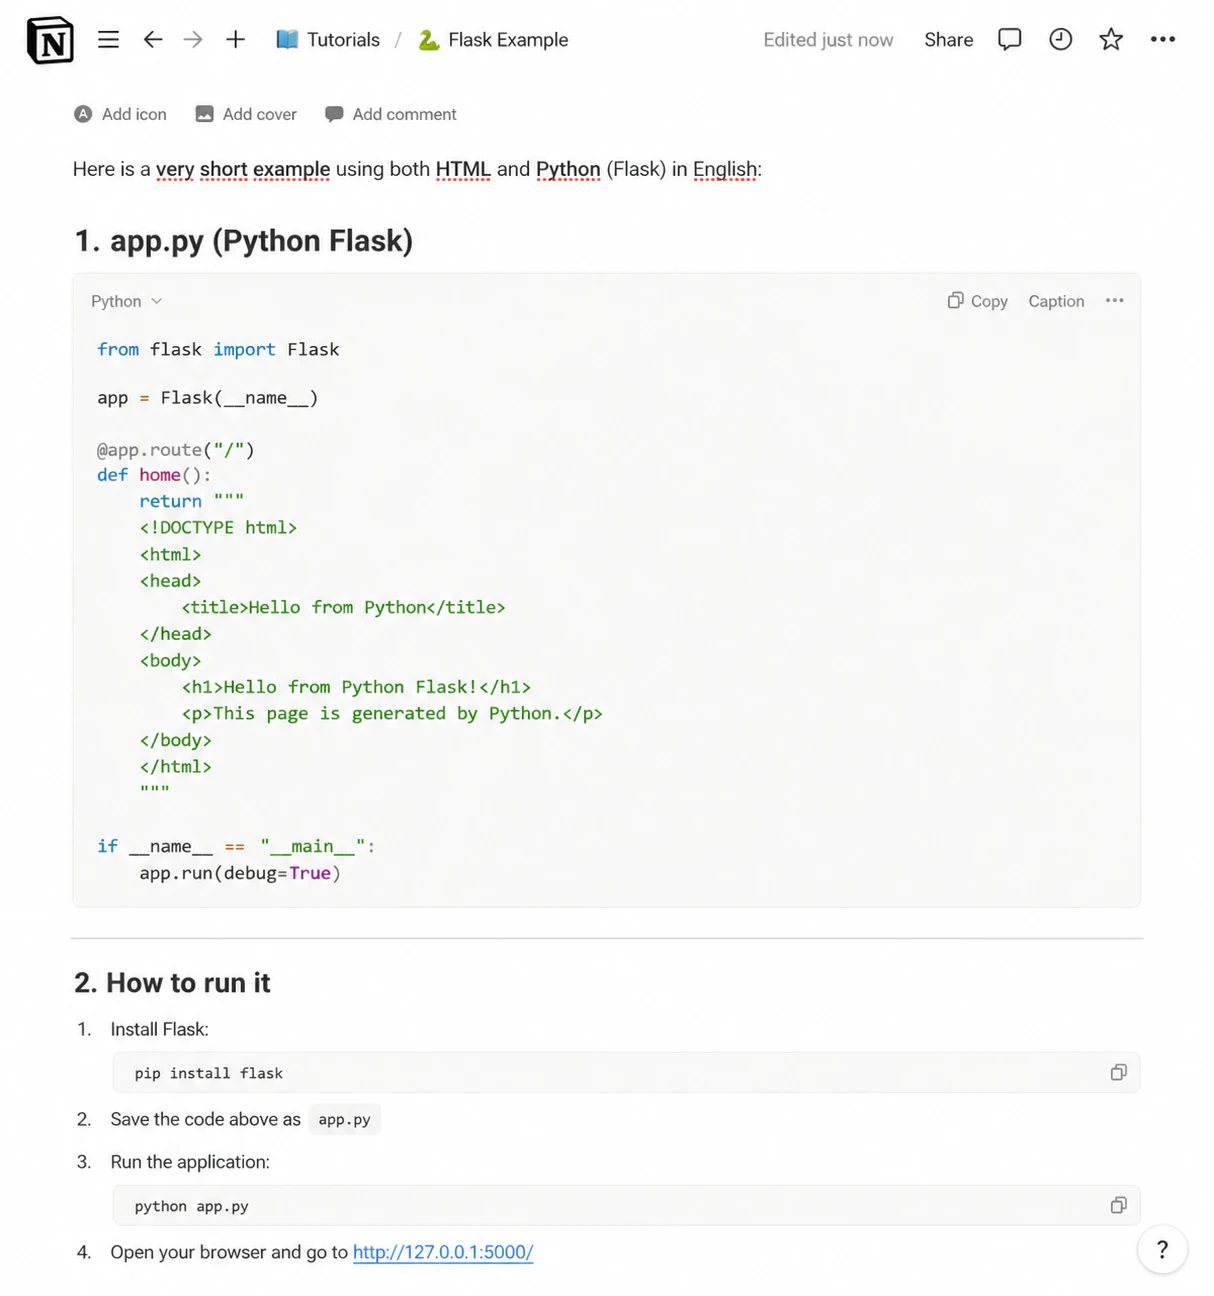Open the help question mark button
The height and width of the screenshot is (1296, 1214).
tap(1162, 1249)
